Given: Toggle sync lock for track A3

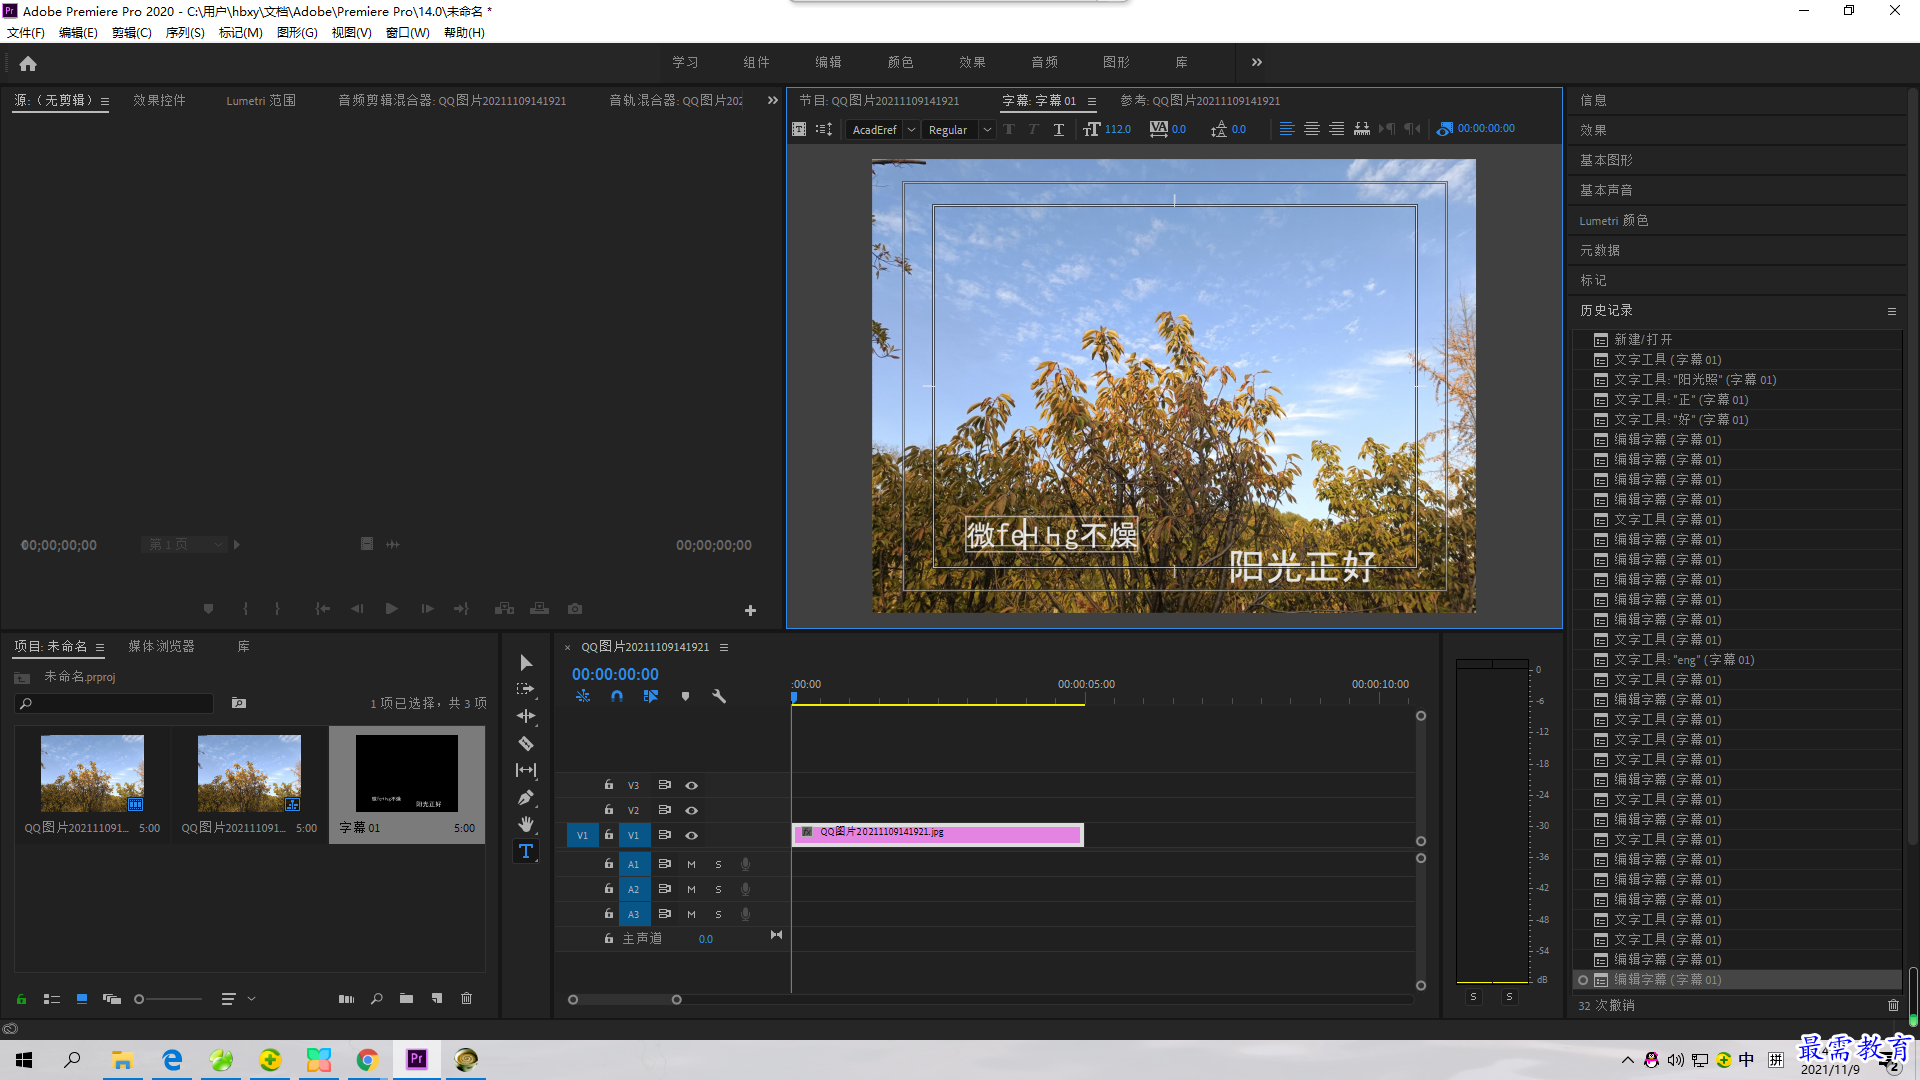Looking at the screenshot, I should coord(664,914).
